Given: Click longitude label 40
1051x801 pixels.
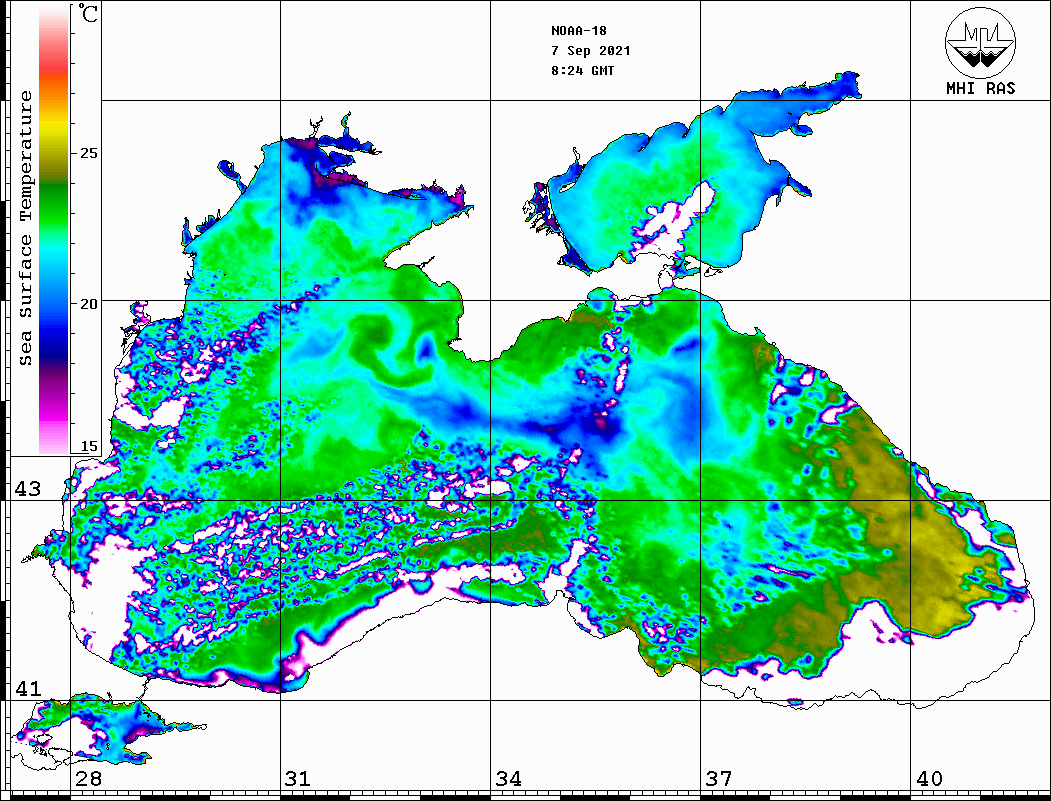Looking at the screenshot, I should click(929, 779).
